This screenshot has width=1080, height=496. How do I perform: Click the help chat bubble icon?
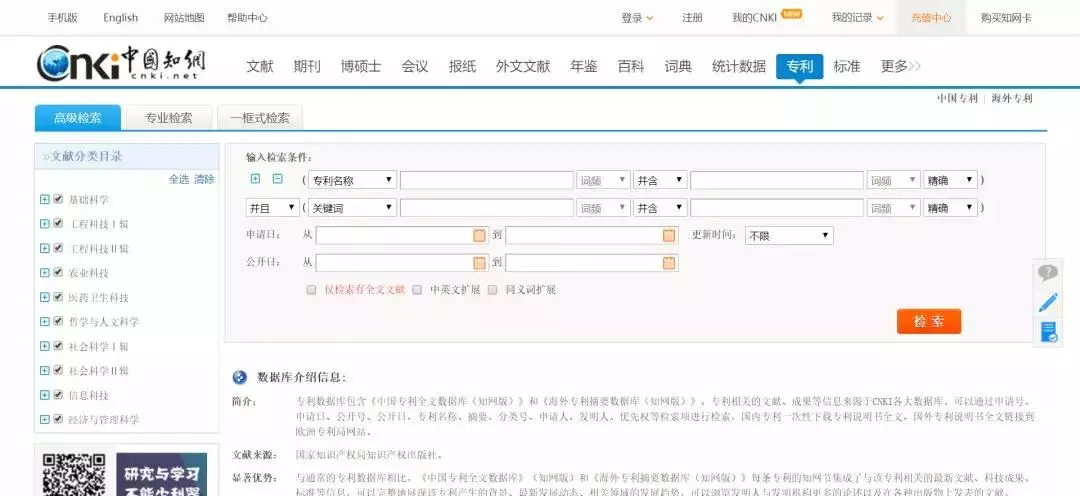[1048, 273]
